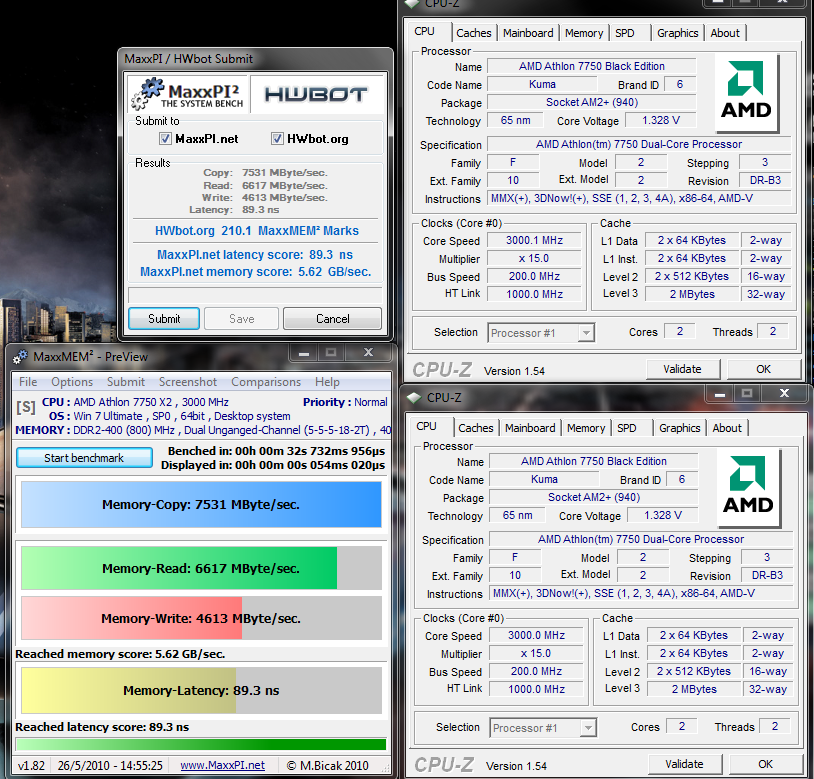This screenshot has width=814, height=779.
Task: Click 'MaxxPI.net latency score: 89.3 ns' text
Action: (255, 254)
